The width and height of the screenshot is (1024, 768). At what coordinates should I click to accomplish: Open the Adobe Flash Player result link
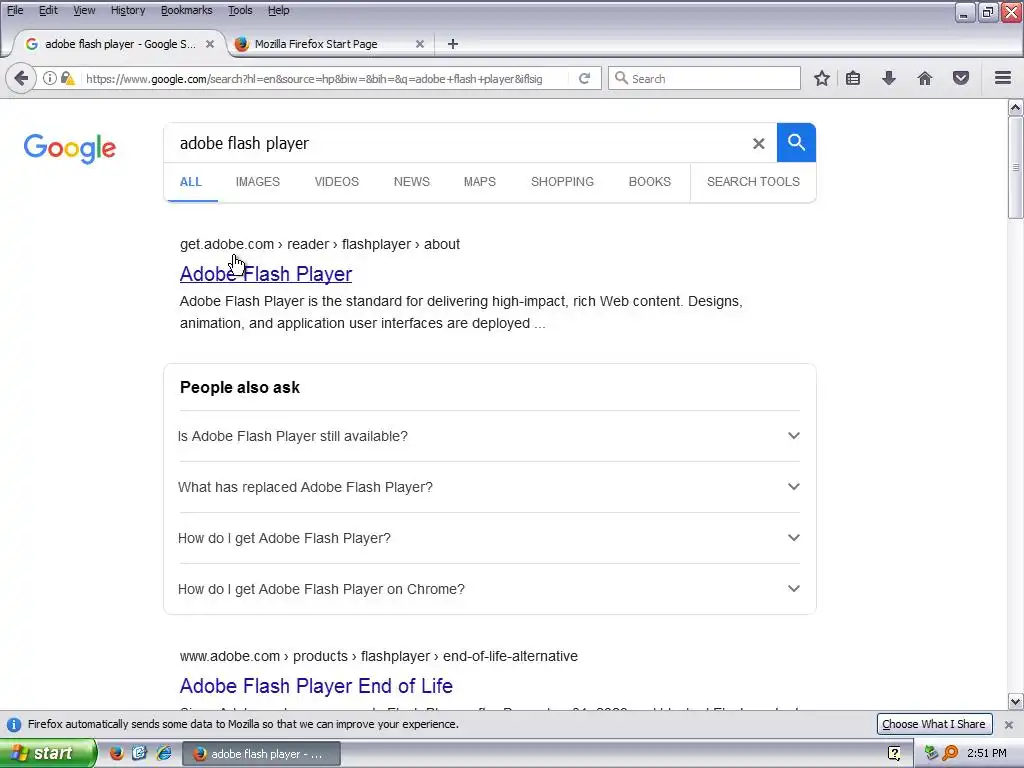(266, 274)
